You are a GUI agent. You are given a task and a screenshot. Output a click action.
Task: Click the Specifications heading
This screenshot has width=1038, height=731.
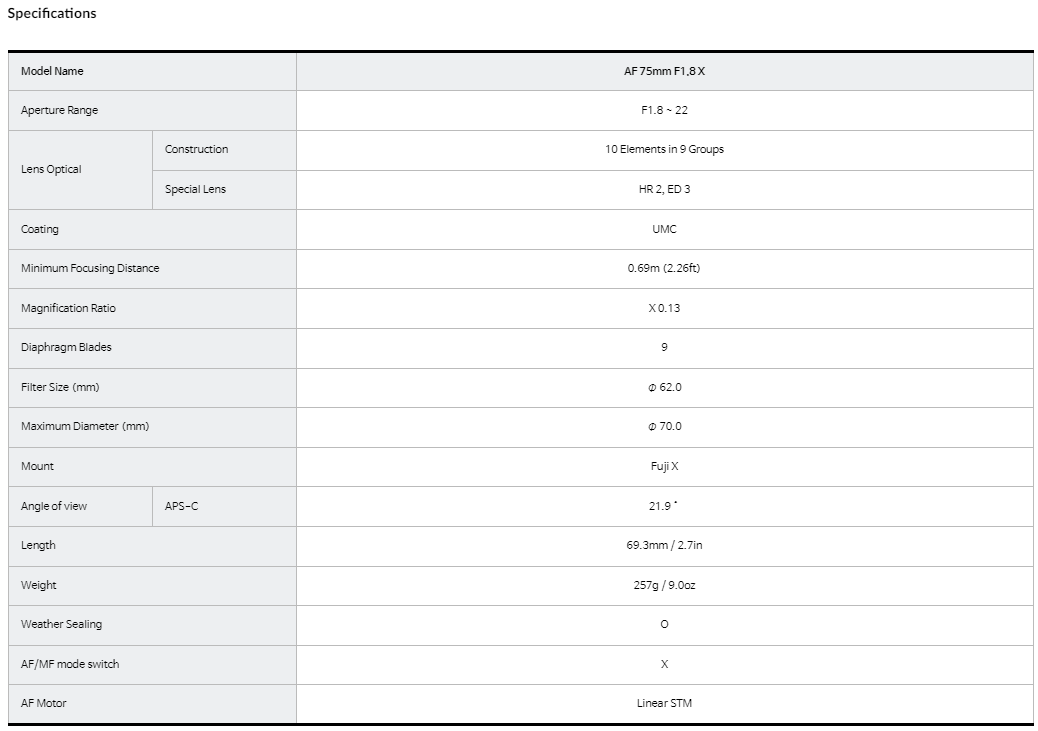pos(52,14)
